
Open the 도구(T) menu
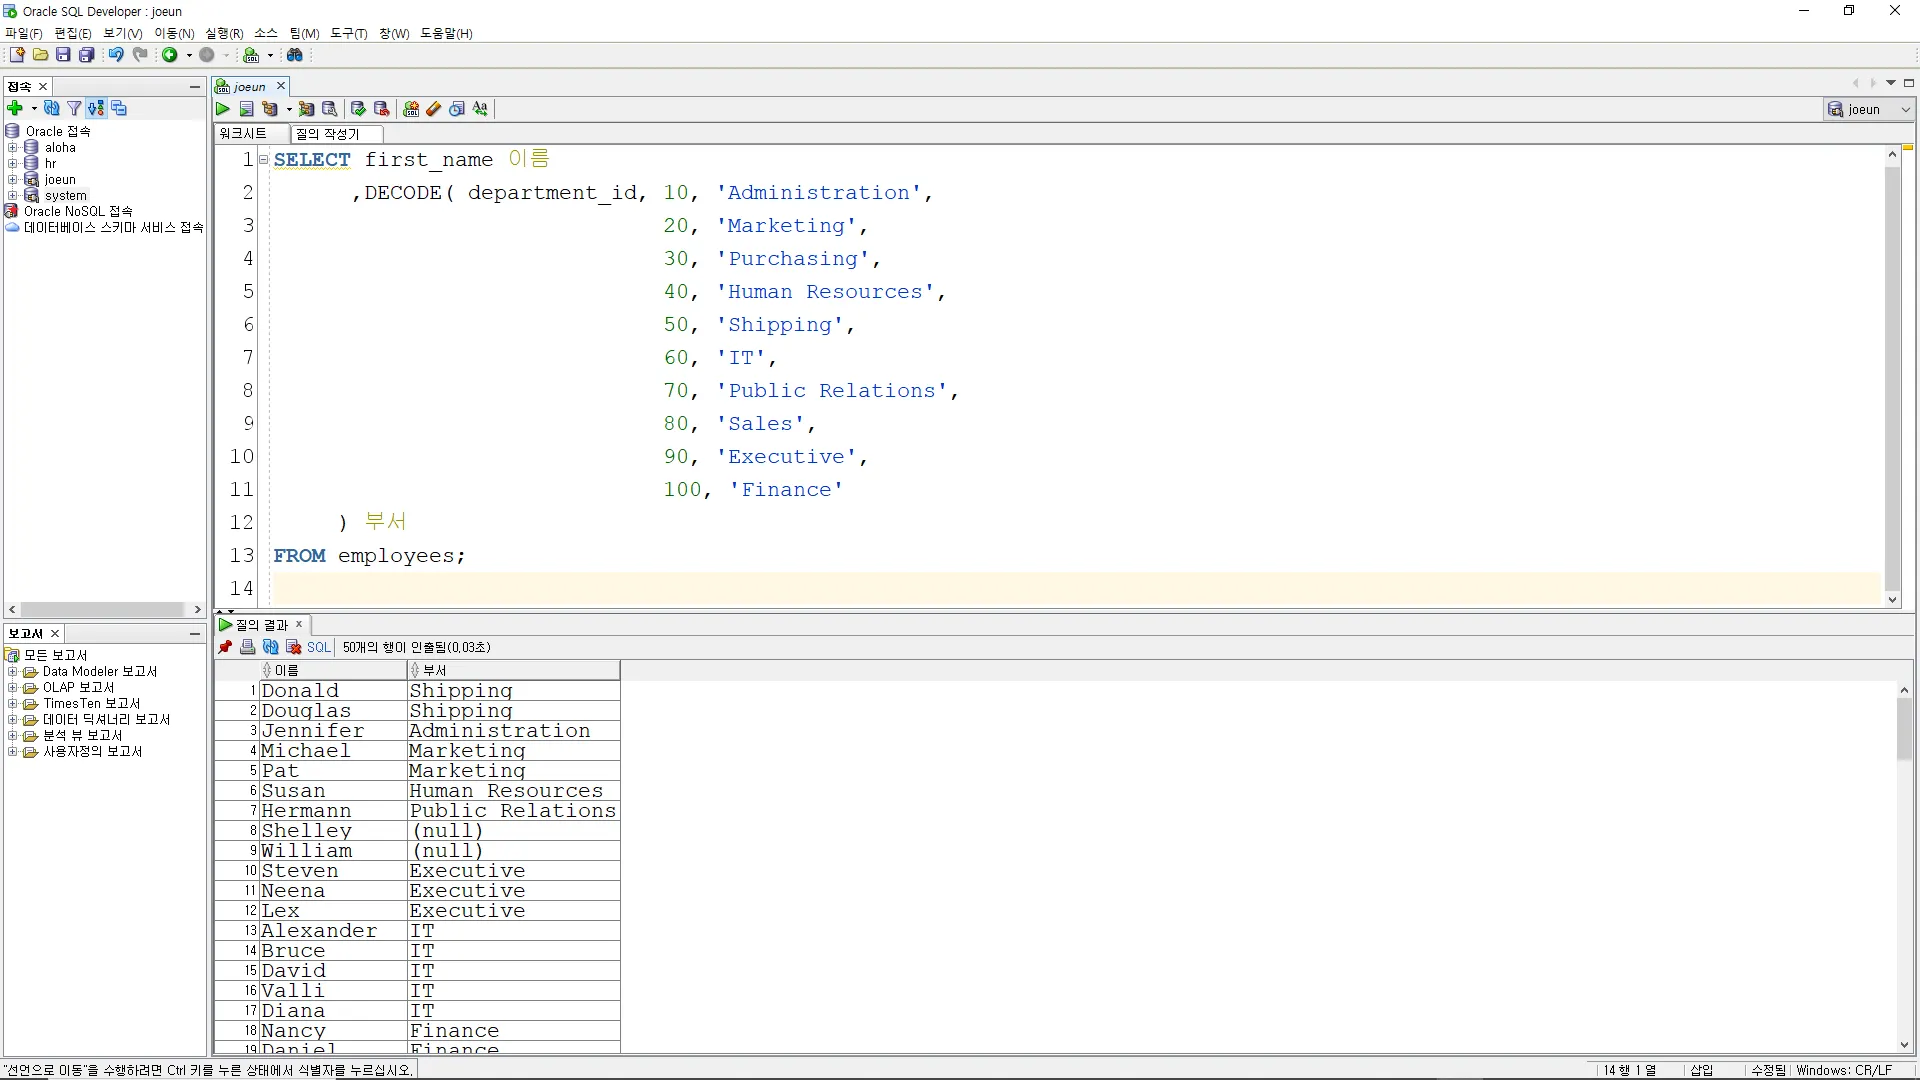click(x=349, y=33)
